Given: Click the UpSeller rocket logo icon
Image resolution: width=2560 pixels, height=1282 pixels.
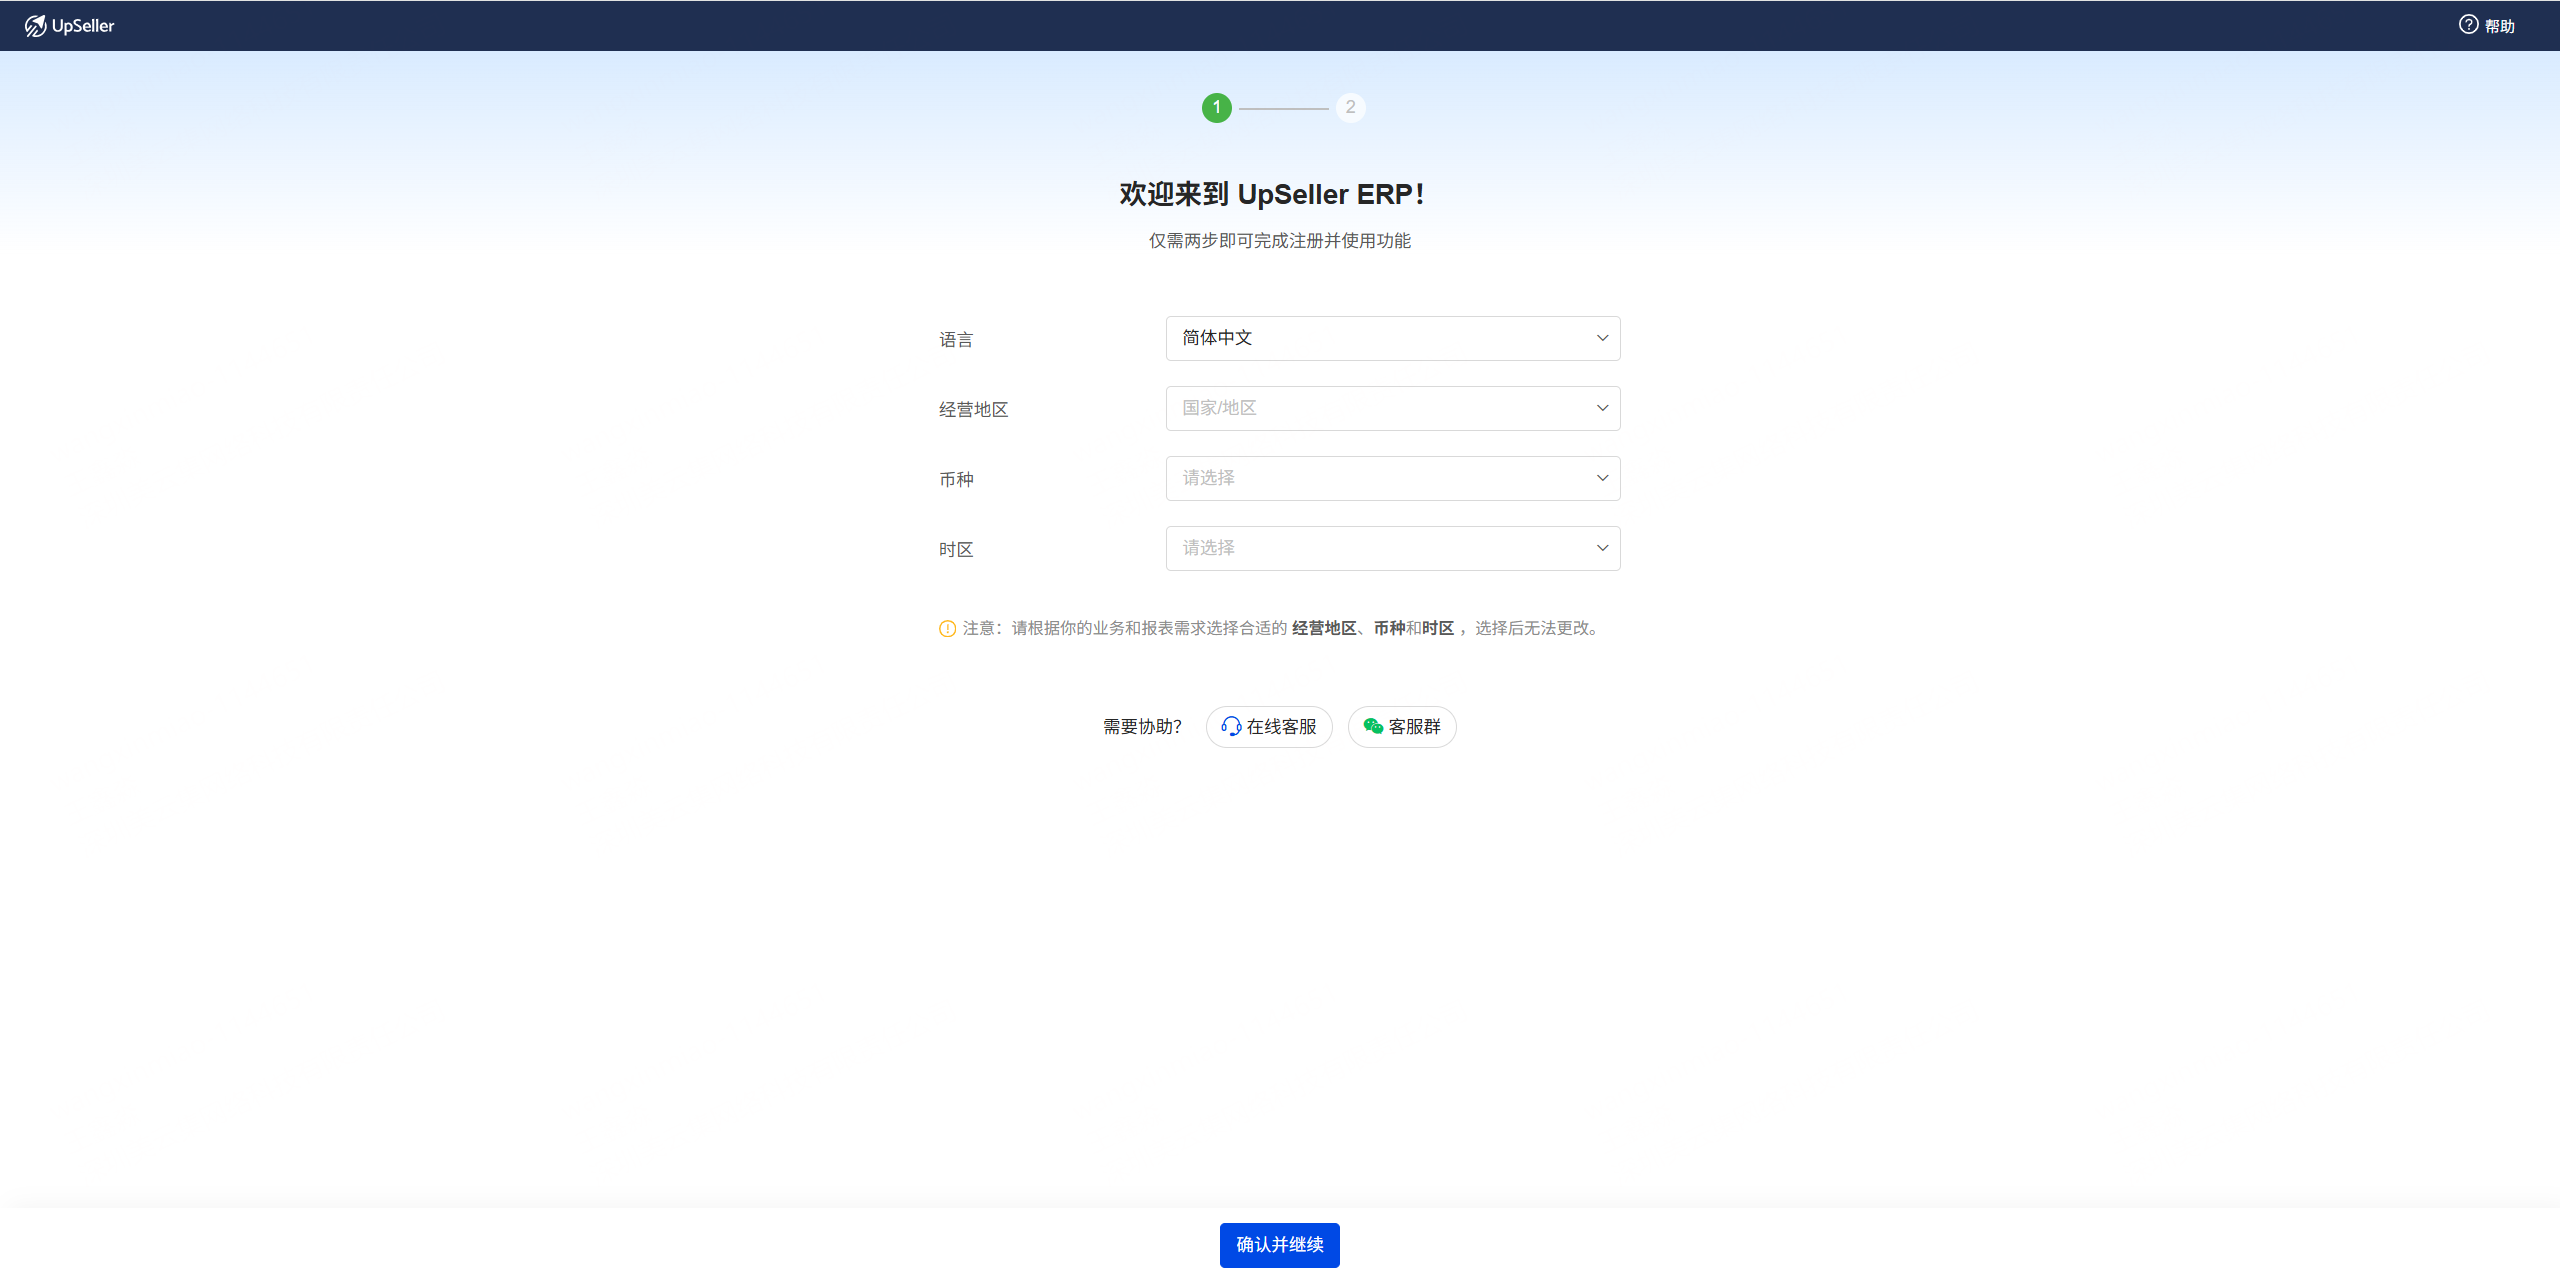Looking at the screenshot, I should [x=36, y=26].
